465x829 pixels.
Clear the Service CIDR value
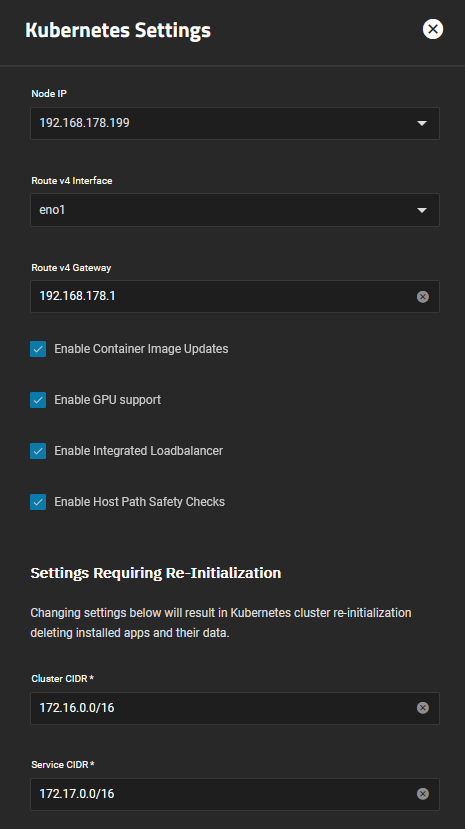[x=423, y=794]
